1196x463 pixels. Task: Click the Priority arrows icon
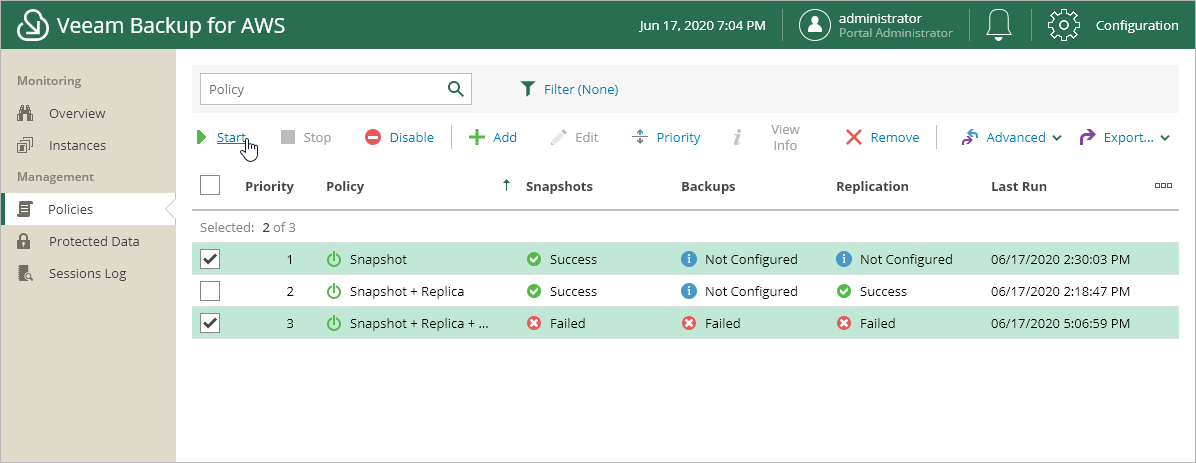coord(640,137)
